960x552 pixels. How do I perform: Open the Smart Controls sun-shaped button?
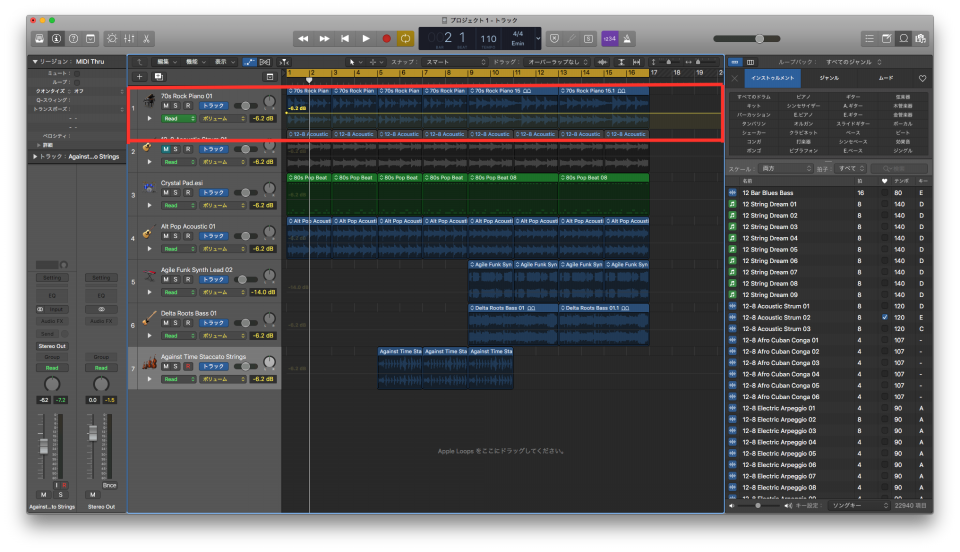click(x=112, y=39)
